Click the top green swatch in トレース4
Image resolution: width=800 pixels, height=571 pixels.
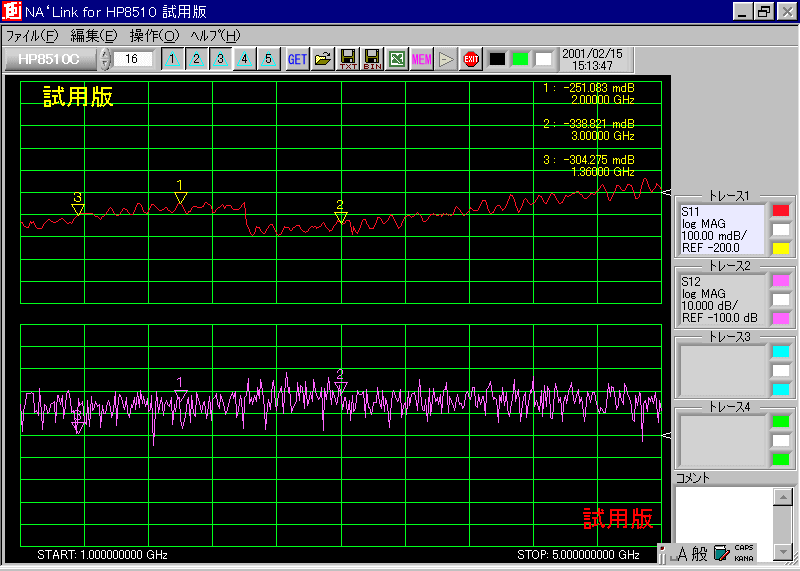point(781,421)
